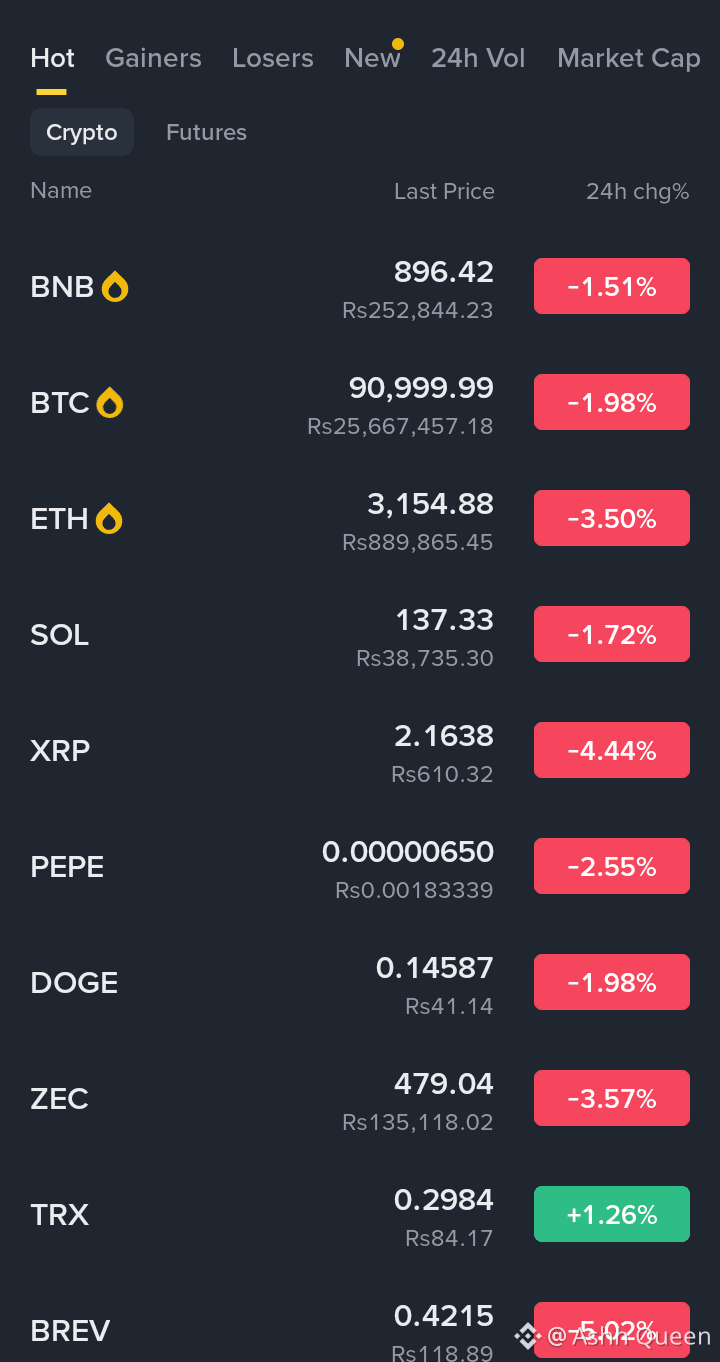Tap XRP's -4.44% change badge

click(x=611, y=751)
